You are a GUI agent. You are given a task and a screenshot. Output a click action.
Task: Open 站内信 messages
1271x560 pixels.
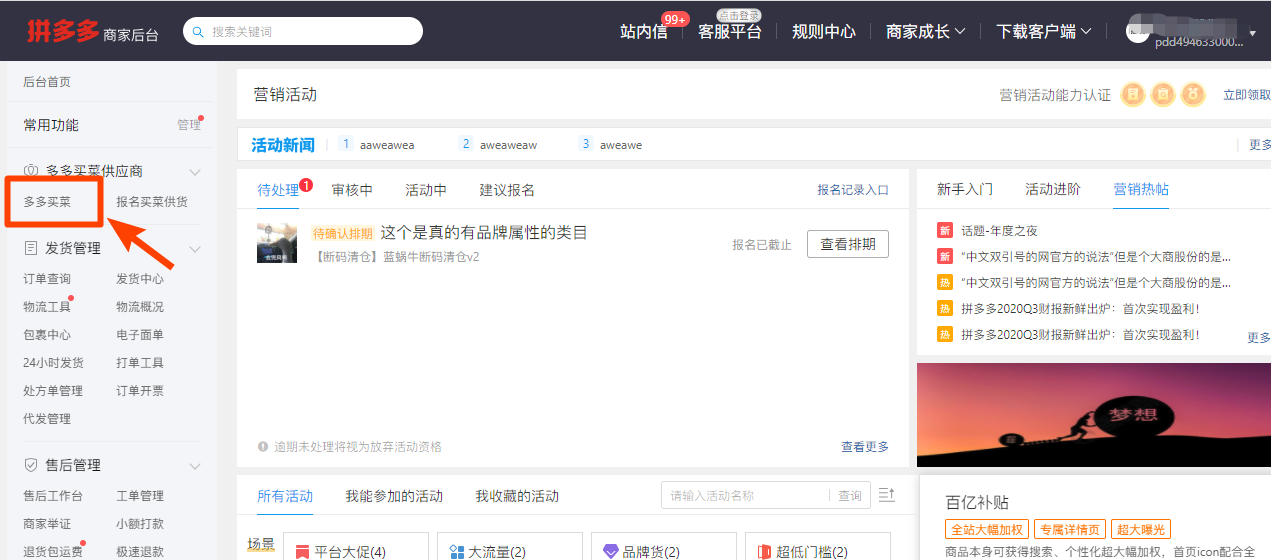click(x=643, y=31)
